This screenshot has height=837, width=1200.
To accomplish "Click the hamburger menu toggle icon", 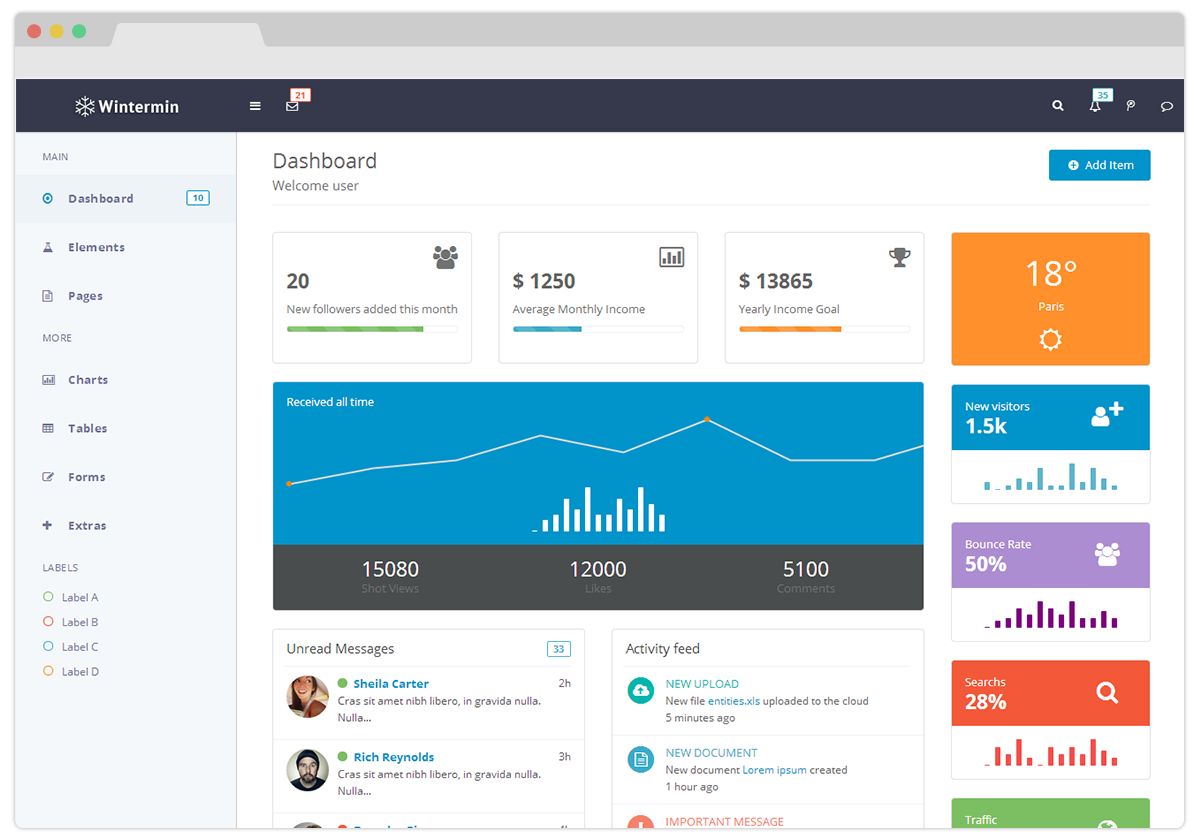I will [255, 106].
